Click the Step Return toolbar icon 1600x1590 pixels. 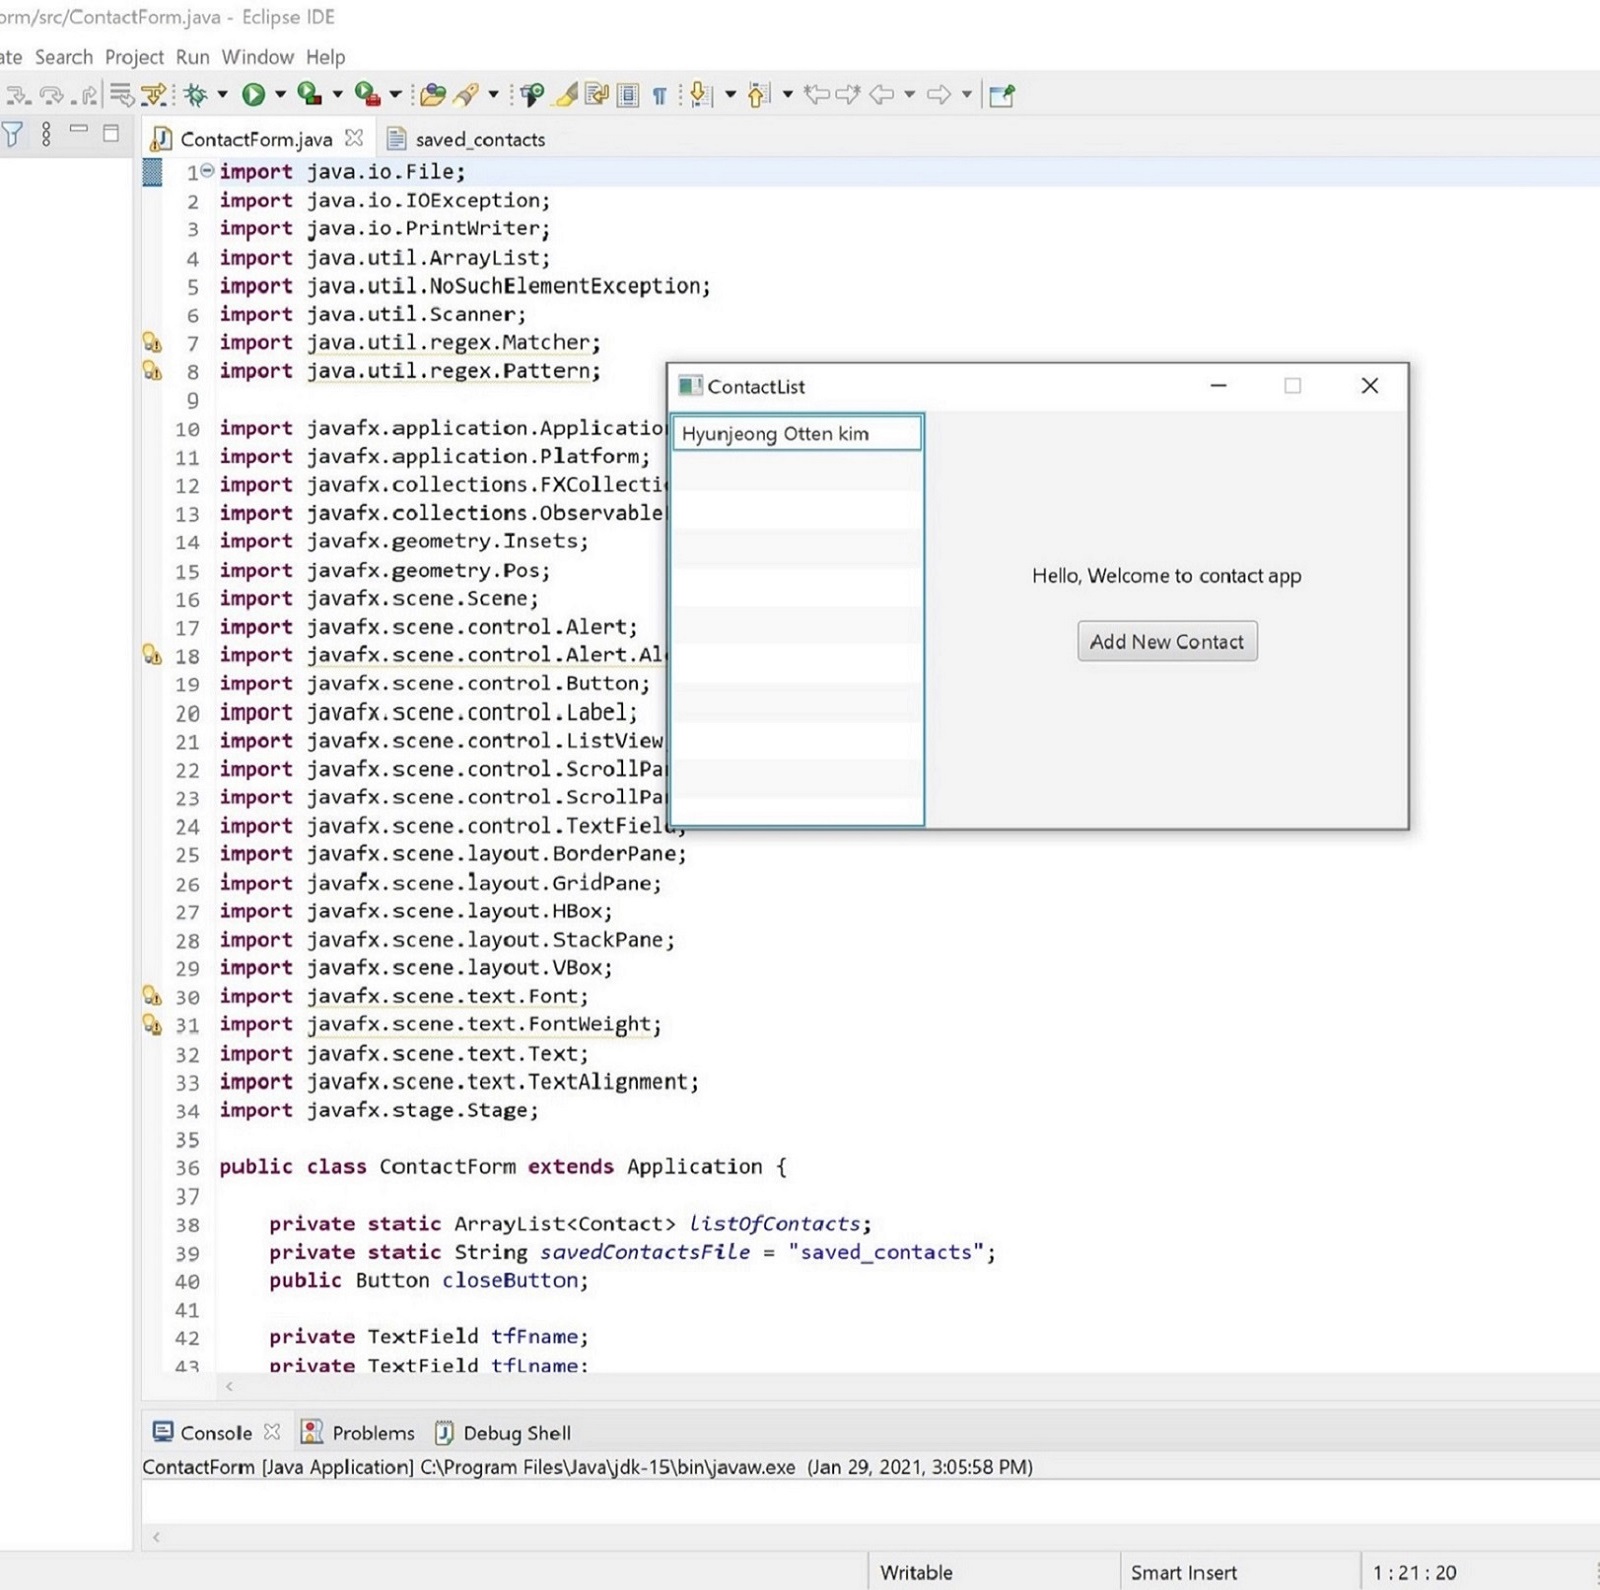point(86,95)
